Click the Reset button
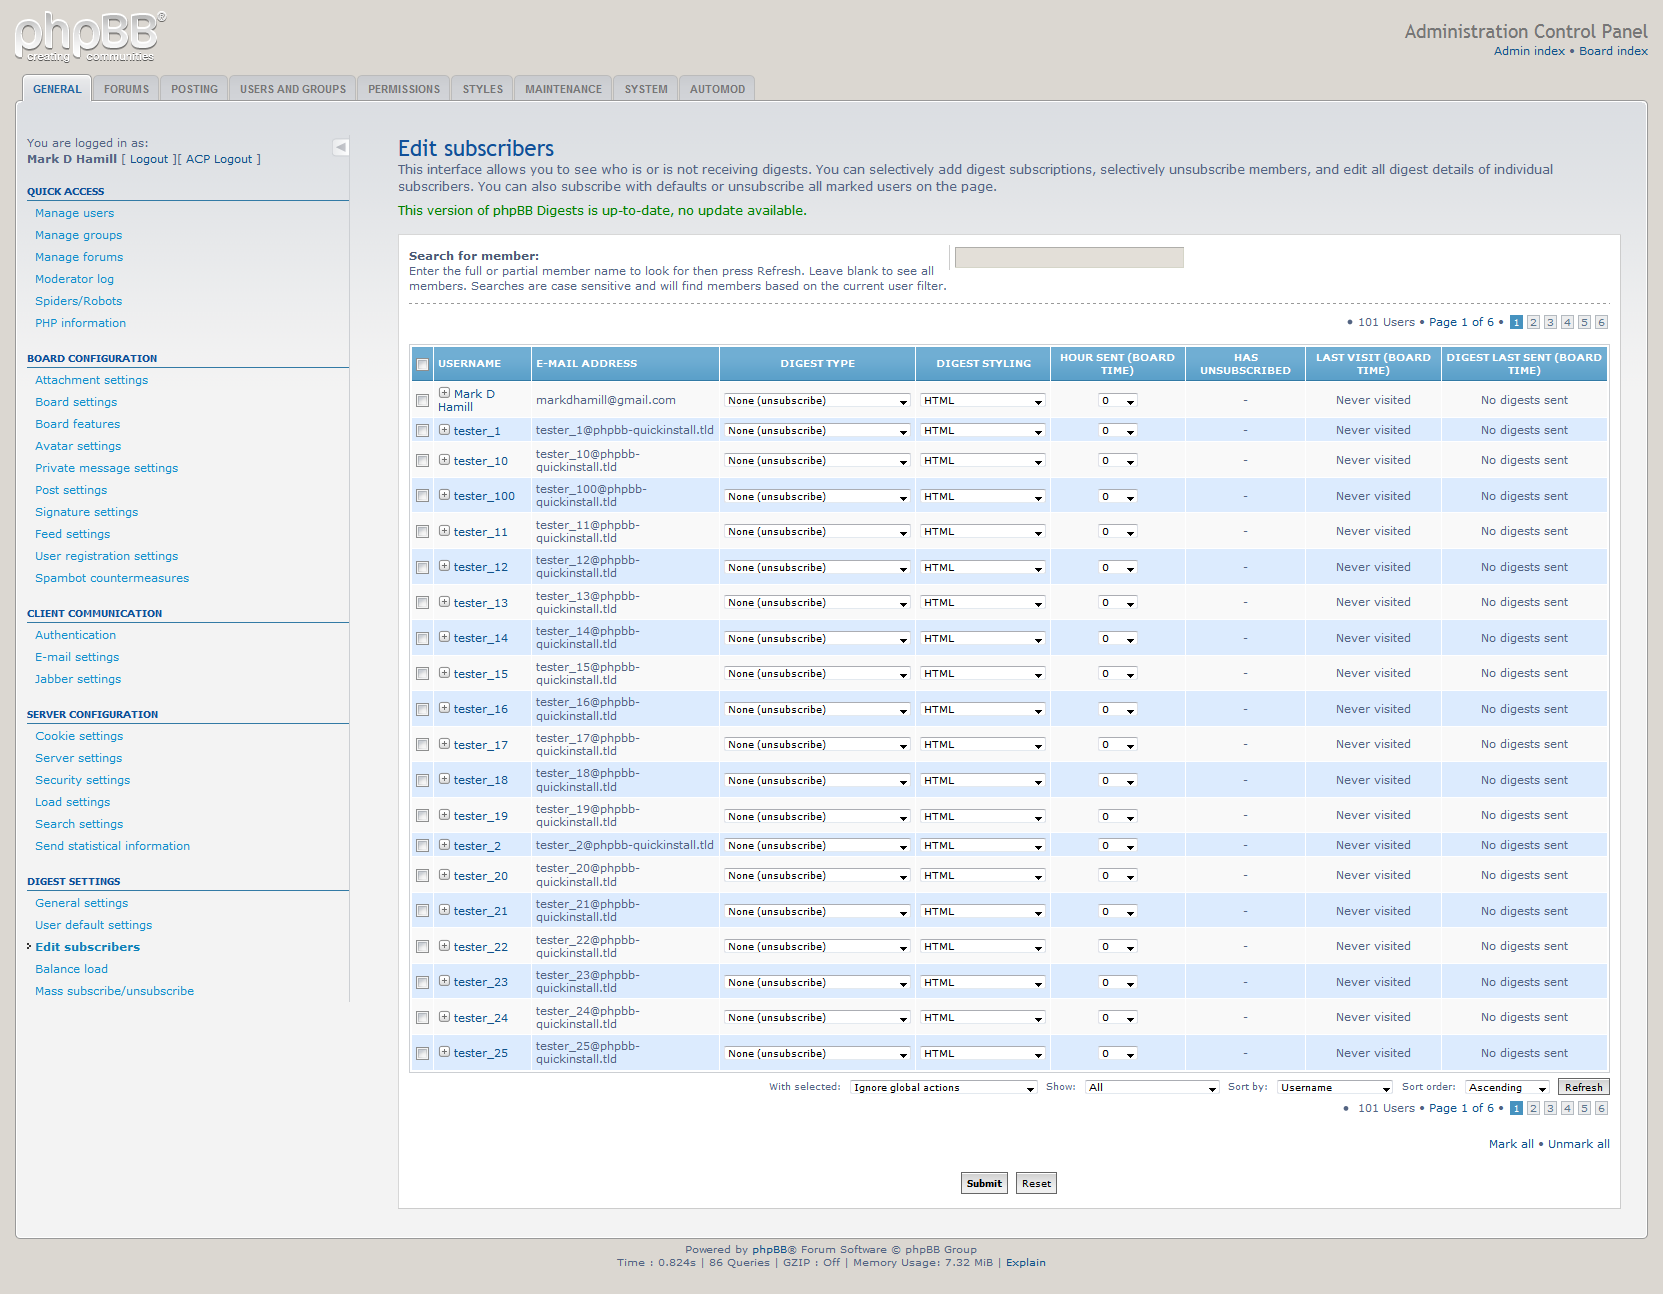Screen dimensions: 1663x1294 [1036, 1183]
